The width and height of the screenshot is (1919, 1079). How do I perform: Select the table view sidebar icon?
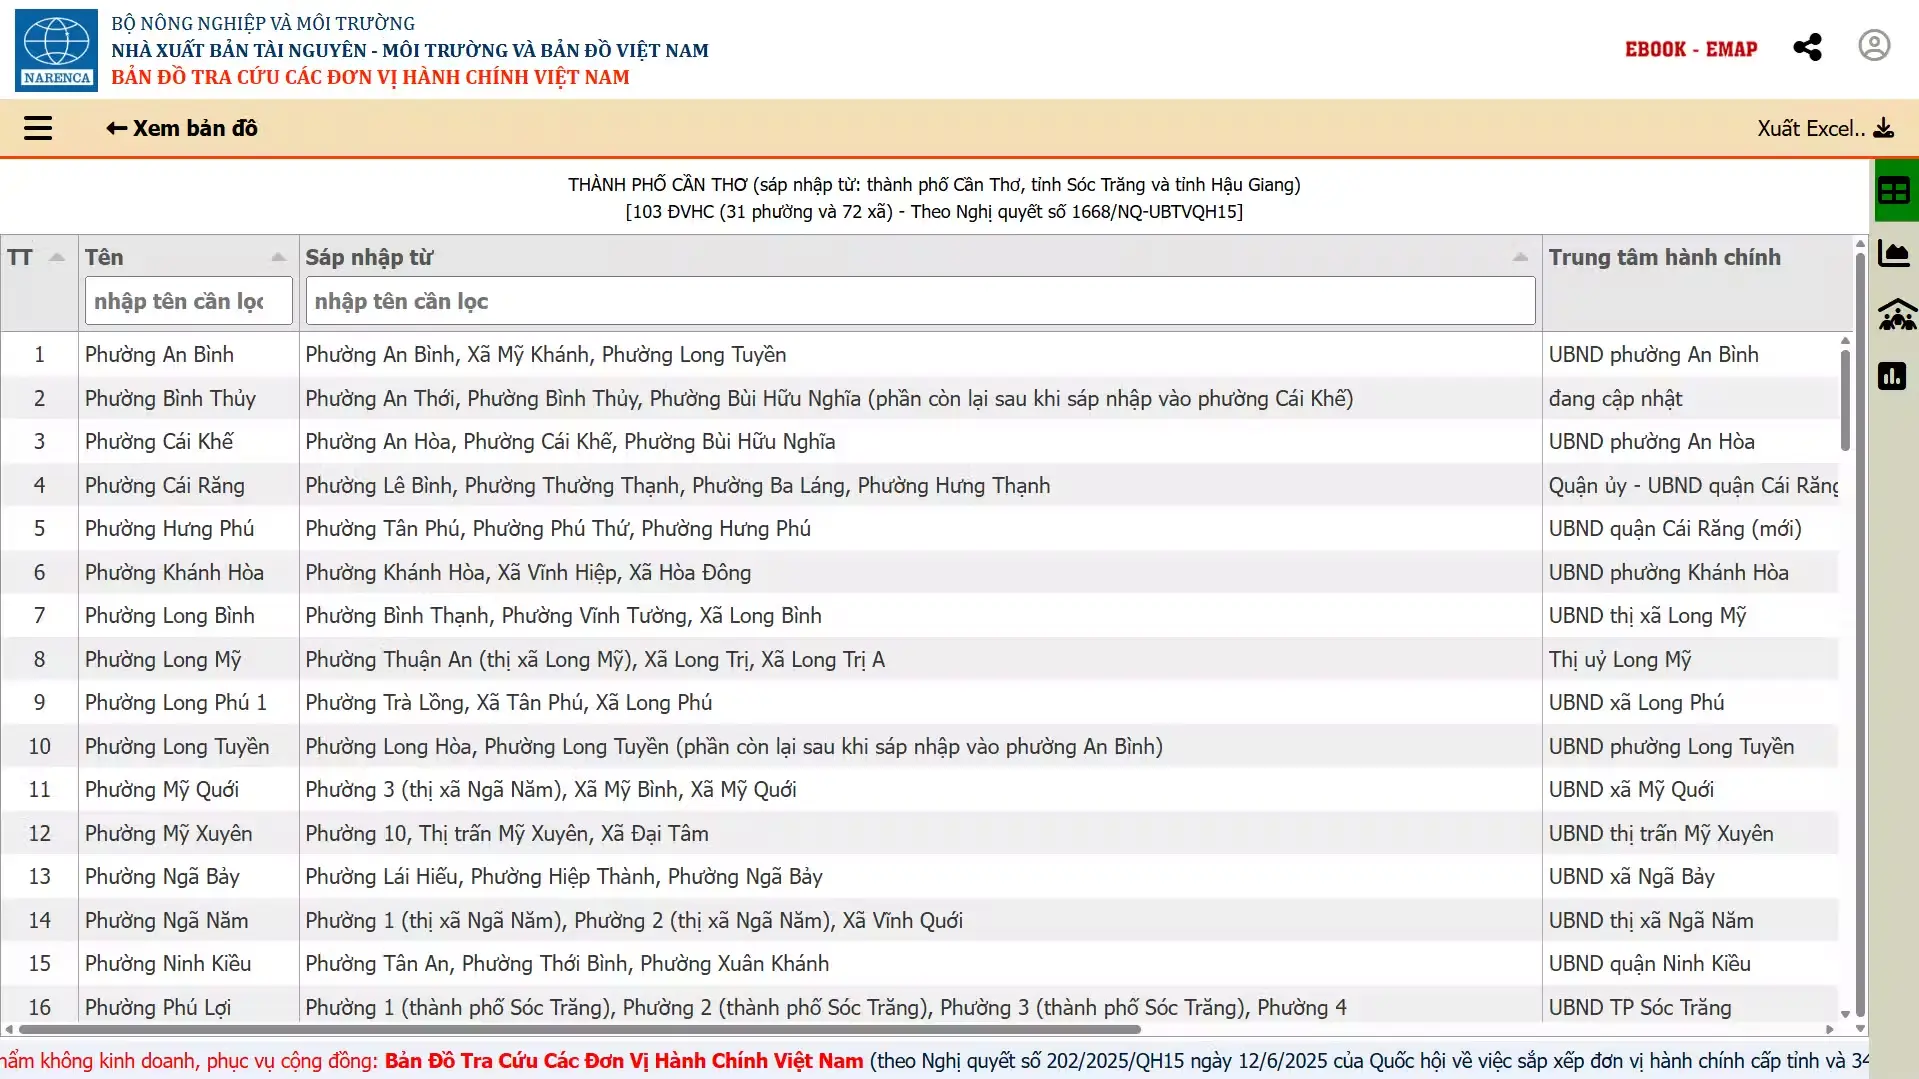(1894, 190)
